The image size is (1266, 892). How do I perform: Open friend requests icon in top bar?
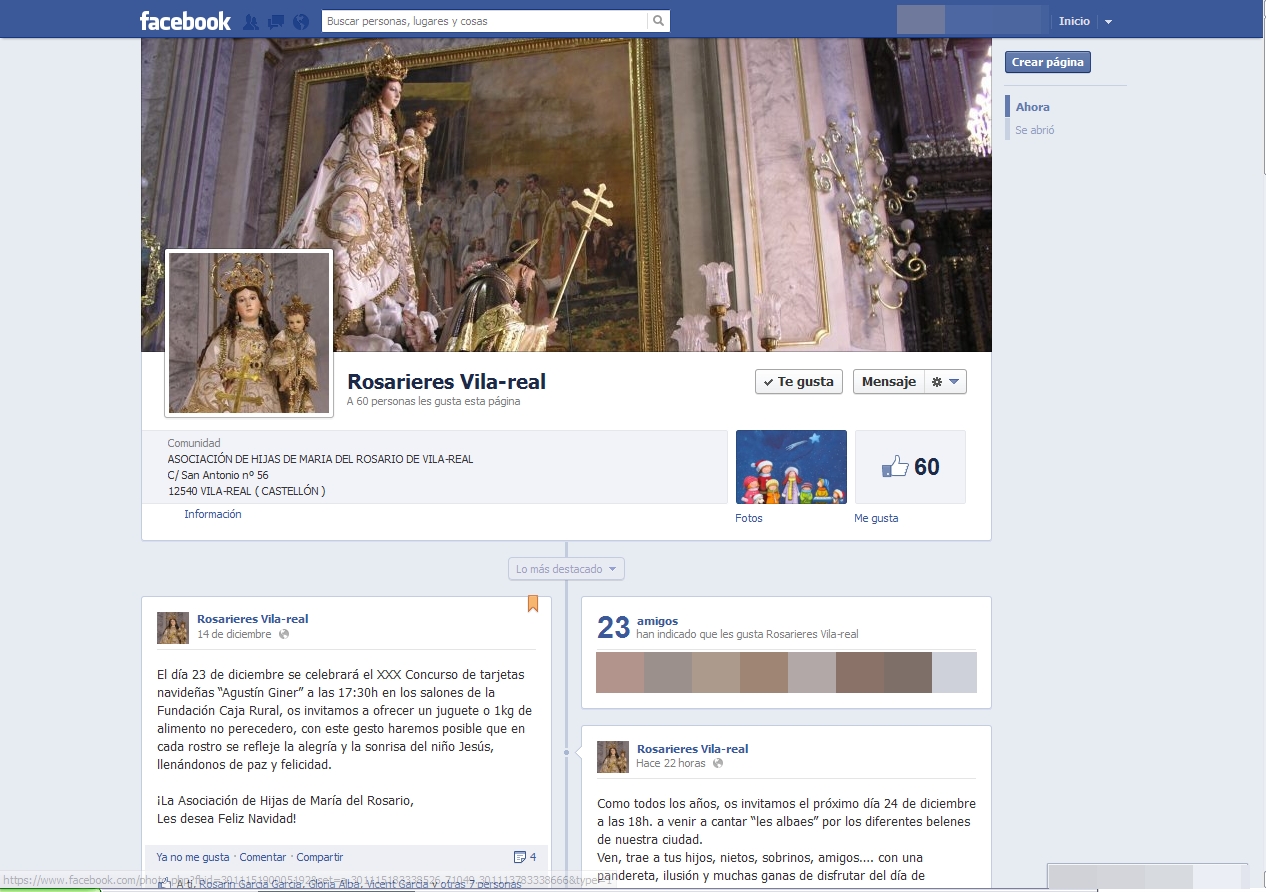click(251, 21)
